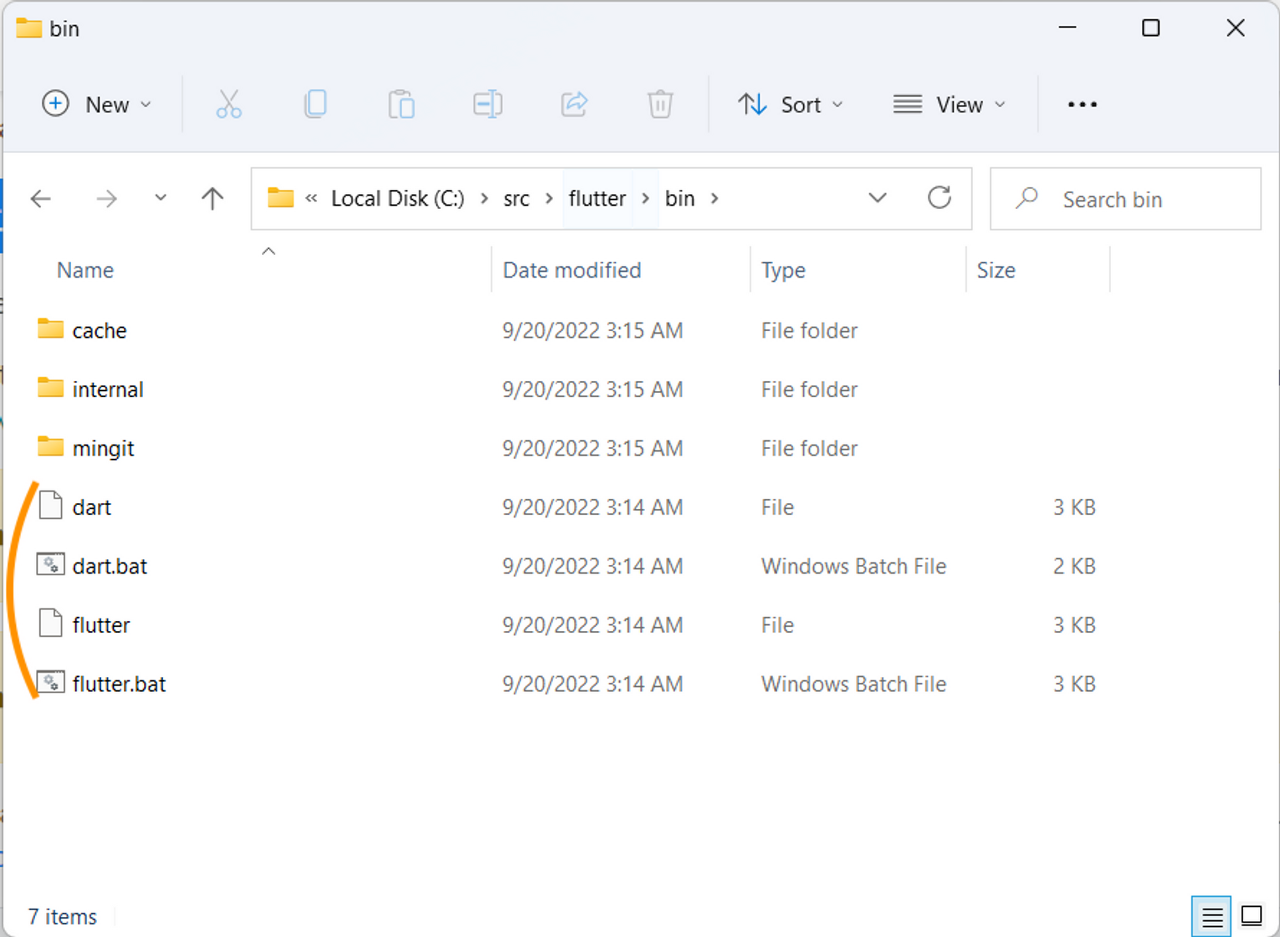Expand chevron after bin in breadcrumb

(x=714, y=198)
